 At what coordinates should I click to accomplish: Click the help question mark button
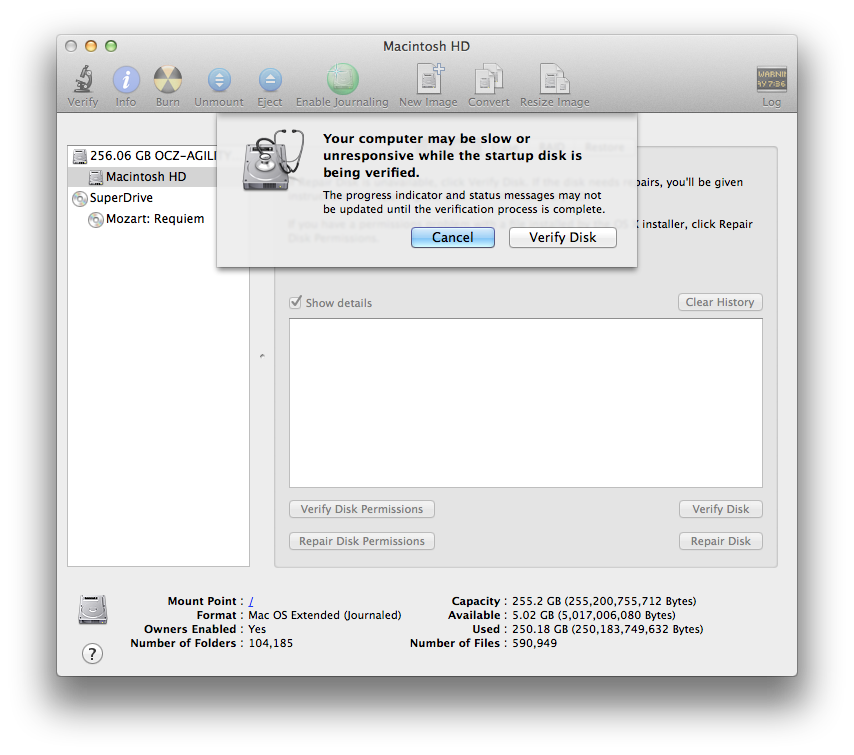(92, 653)
